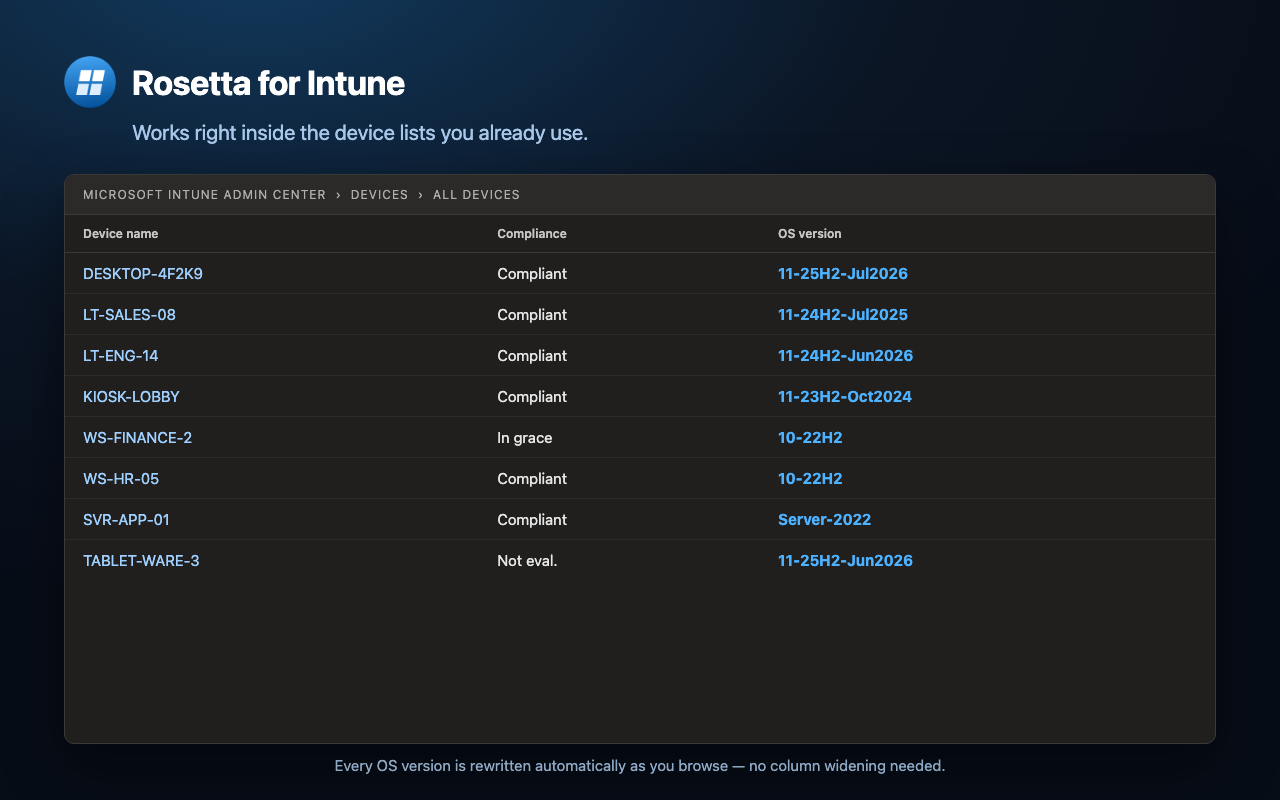Click OS version Server-2022
Image resolution: width=1280 pixels, height=800 pixels.
pyautogui.click(x=824, y=520)
